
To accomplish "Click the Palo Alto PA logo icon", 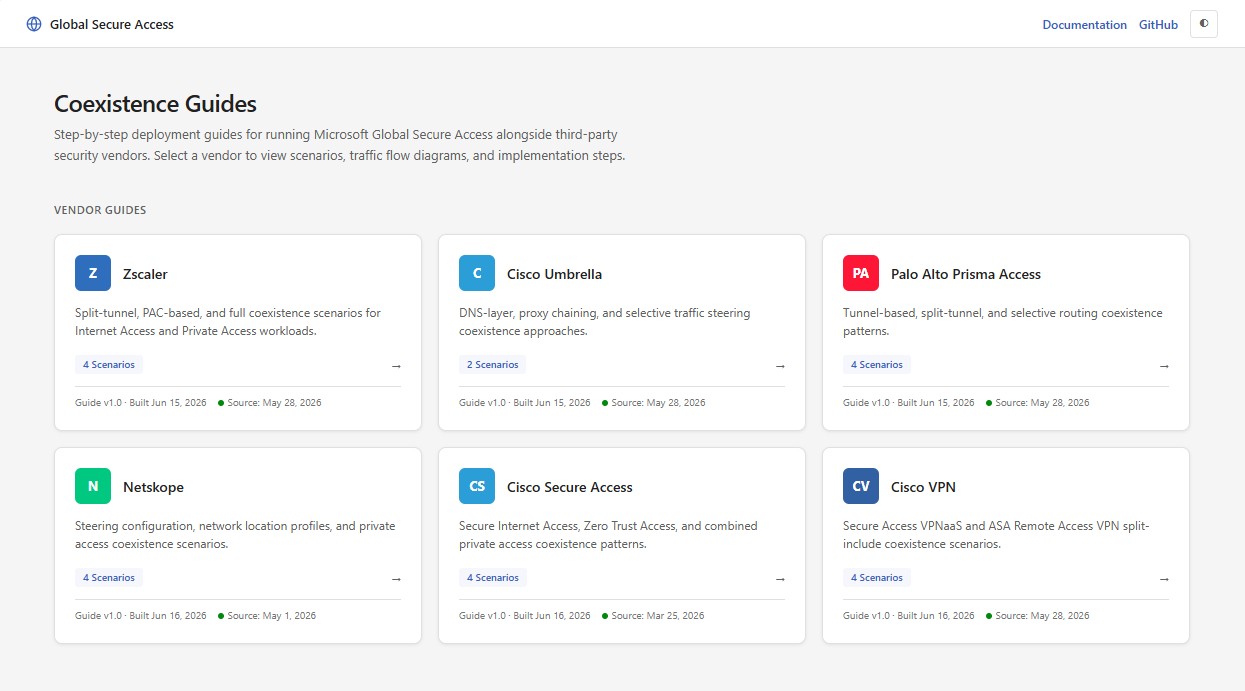I will (861, 273).
